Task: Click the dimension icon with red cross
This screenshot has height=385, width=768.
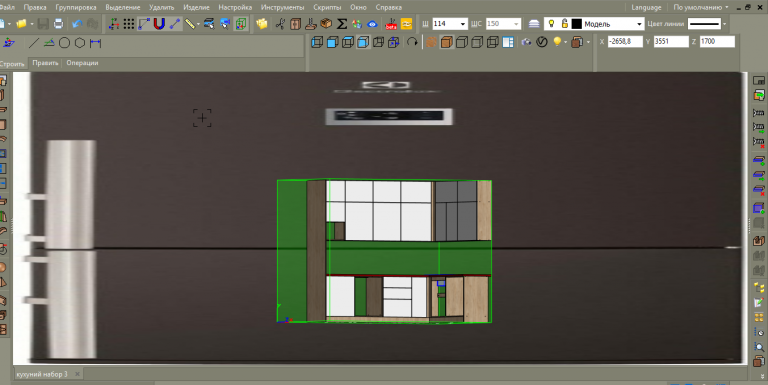Action: pos(759,142)
